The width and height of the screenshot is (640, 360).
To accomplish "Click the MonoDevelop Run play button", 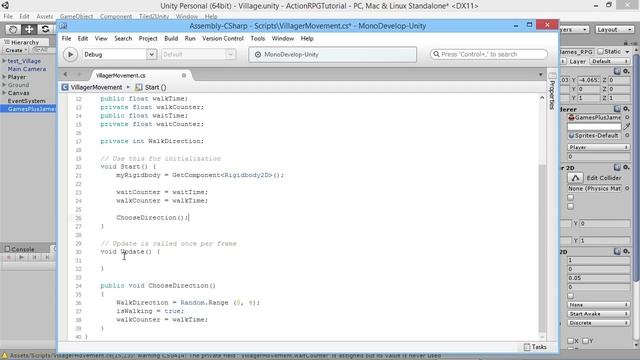I will (70, 54).
